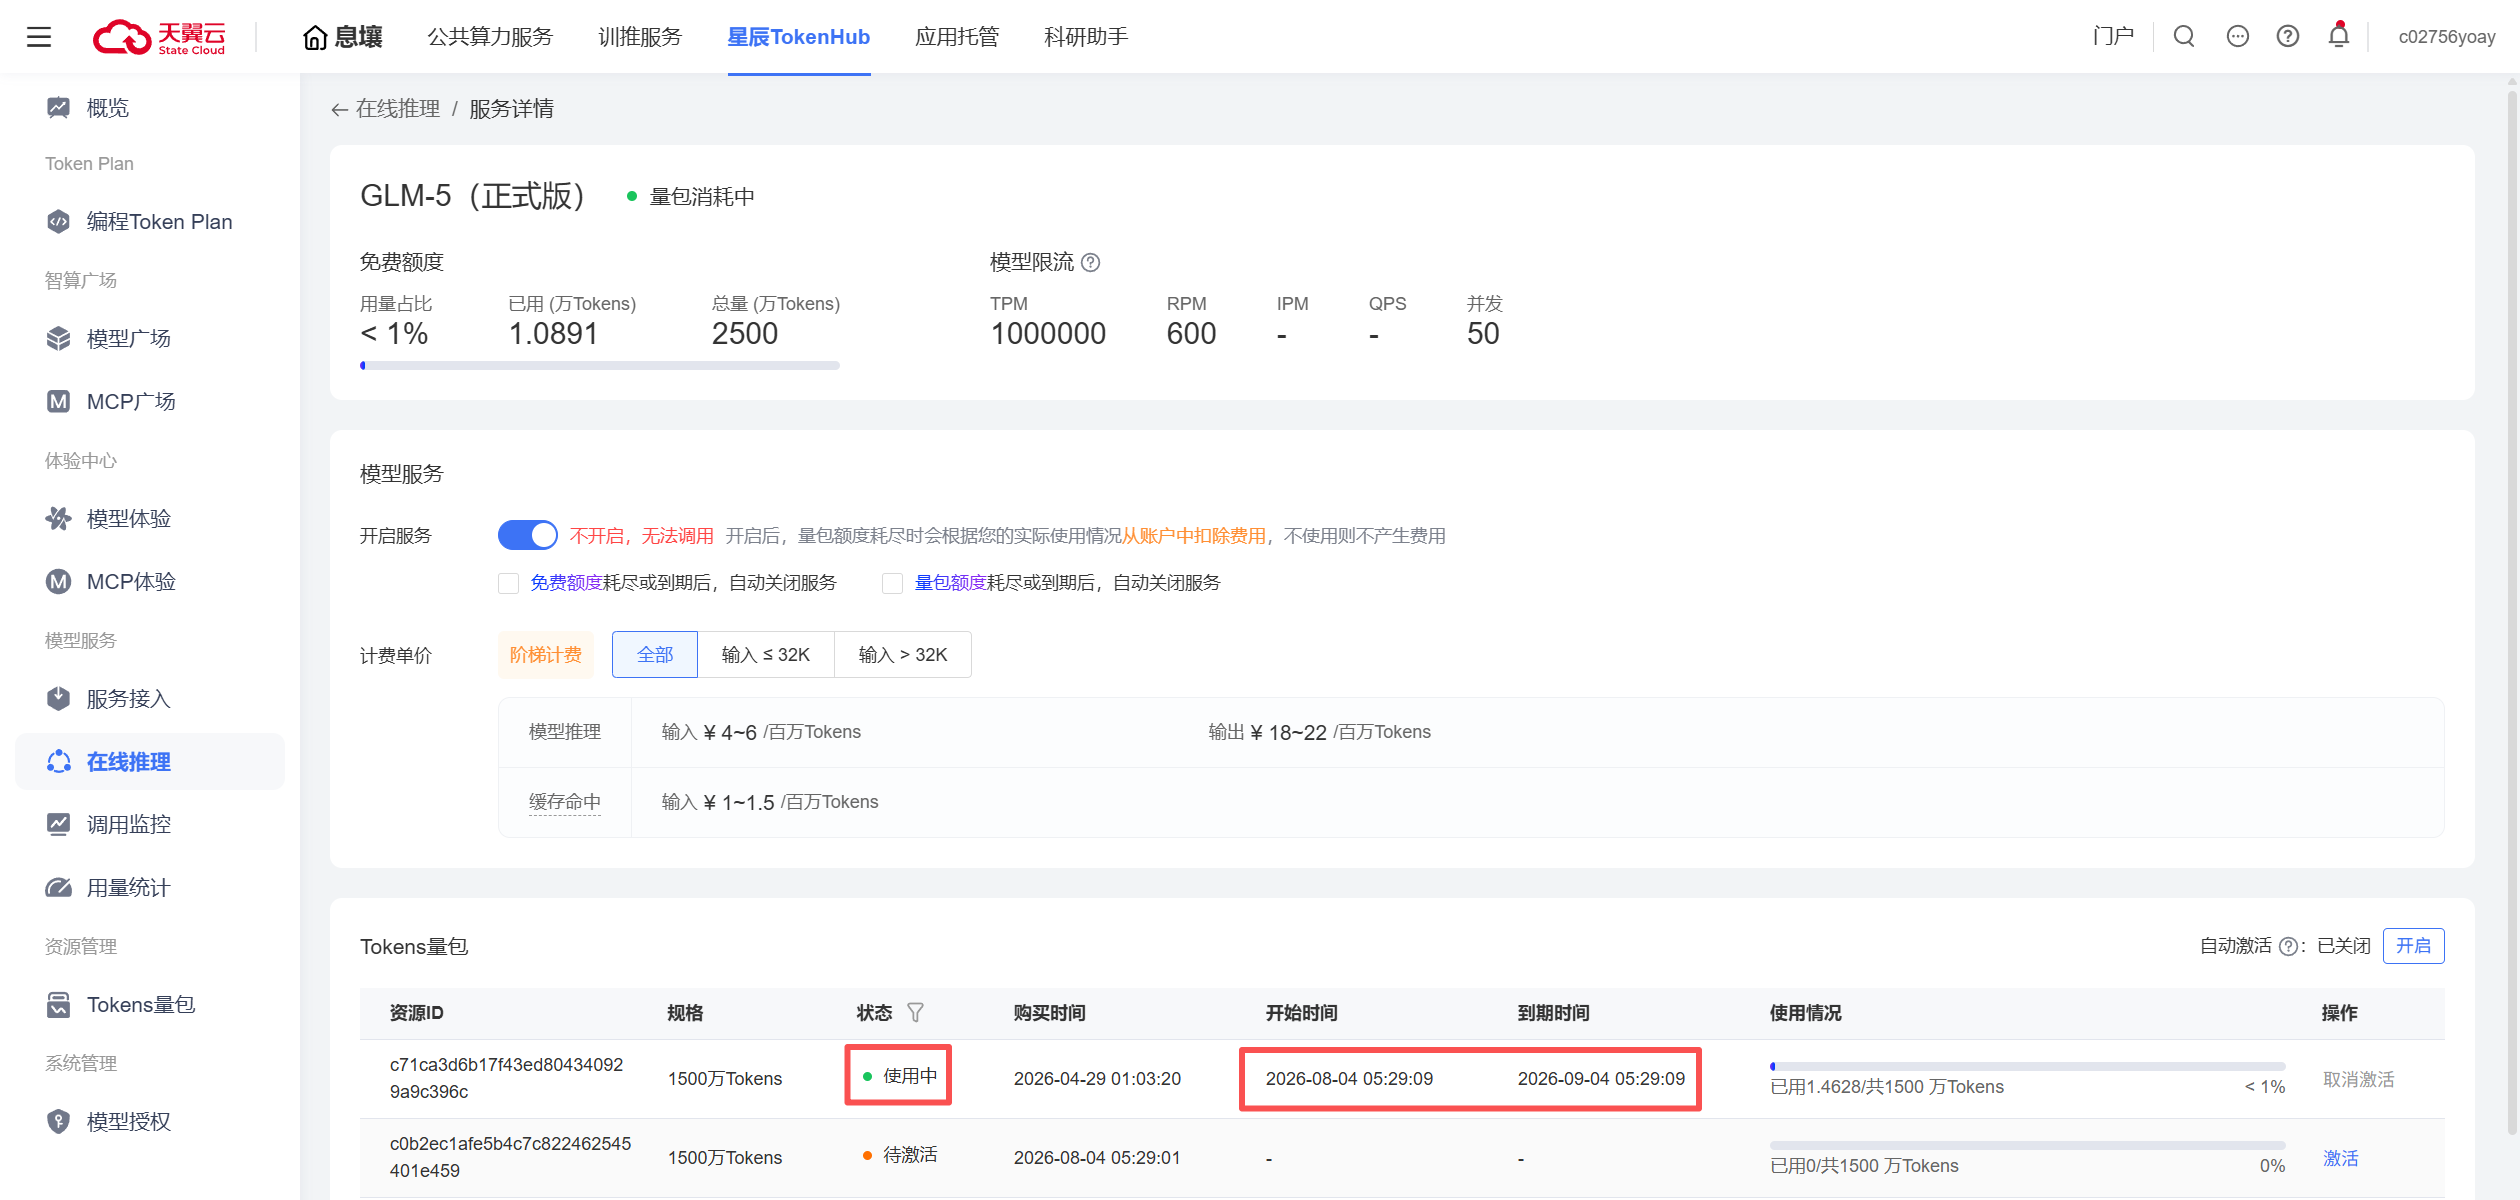
Task: Click the GLM-5 (正式版) title
Action: [472, 196]
